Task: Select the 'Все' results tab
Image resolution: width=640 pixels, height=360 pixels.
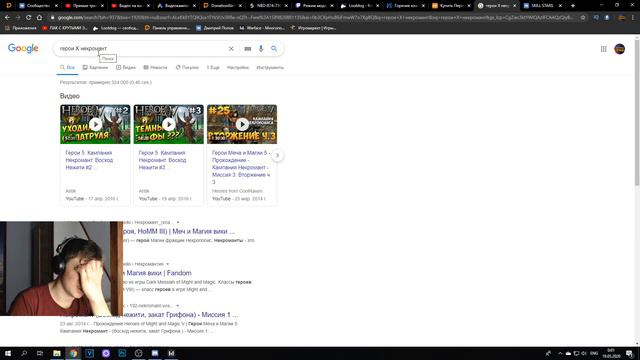Action: [x=67, y=67]
